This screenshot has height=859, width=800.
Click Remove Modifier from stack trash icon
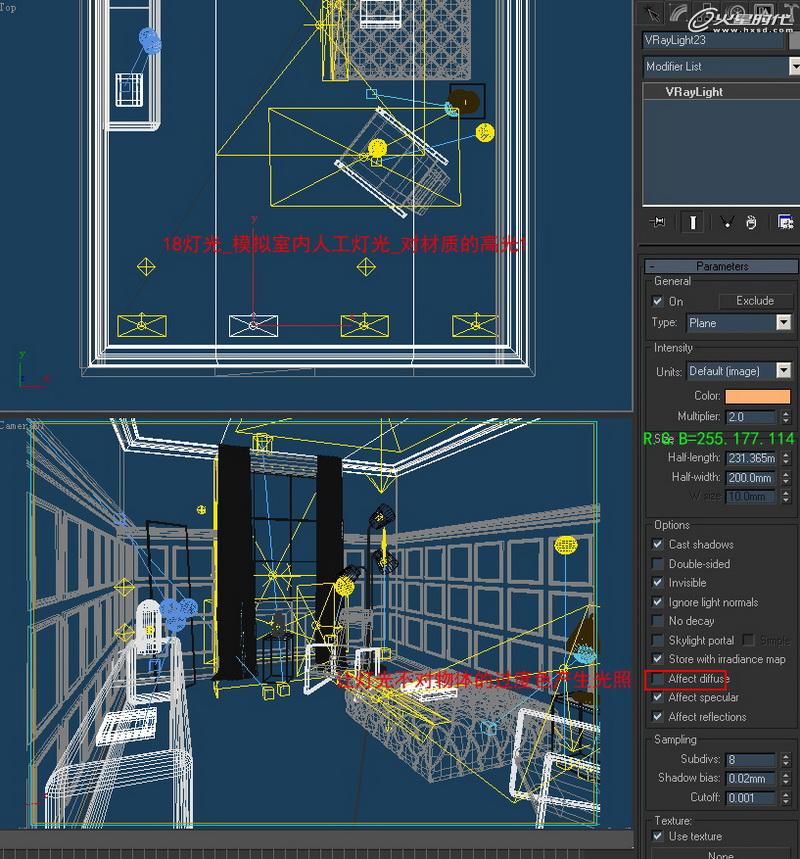751,222
